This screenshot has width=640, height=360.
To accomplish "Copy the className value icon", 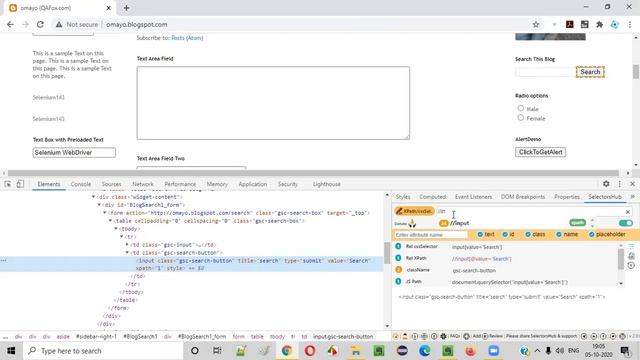I will pos(398,270).
